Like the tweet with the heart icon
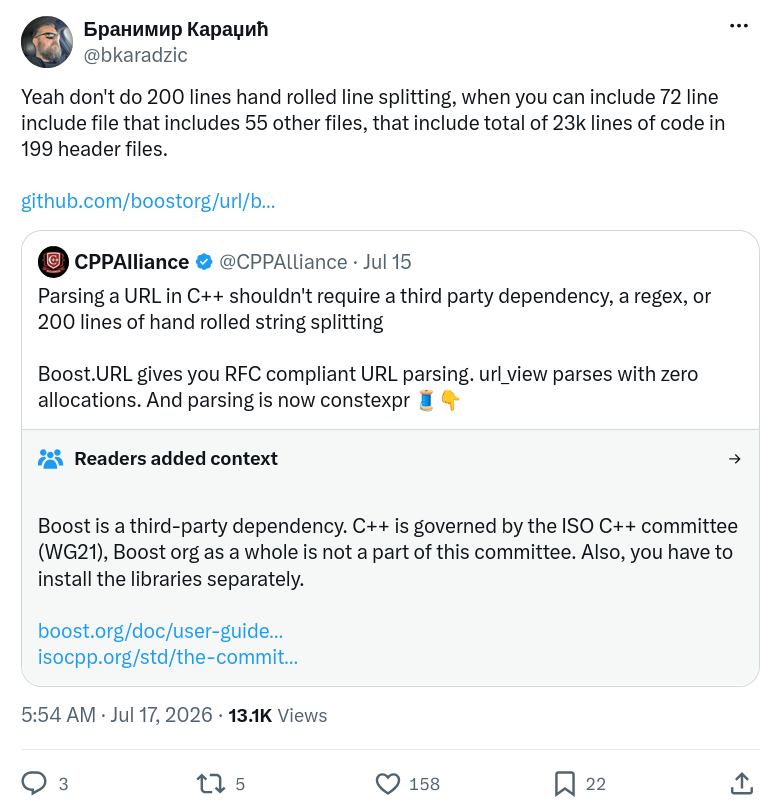Screen dimensions: 774x811 coord(388,783)
